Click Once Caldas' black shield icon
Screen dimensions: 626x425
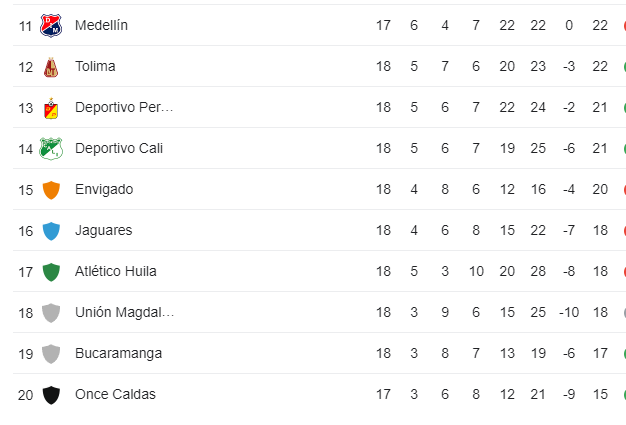tap(51, 395)
